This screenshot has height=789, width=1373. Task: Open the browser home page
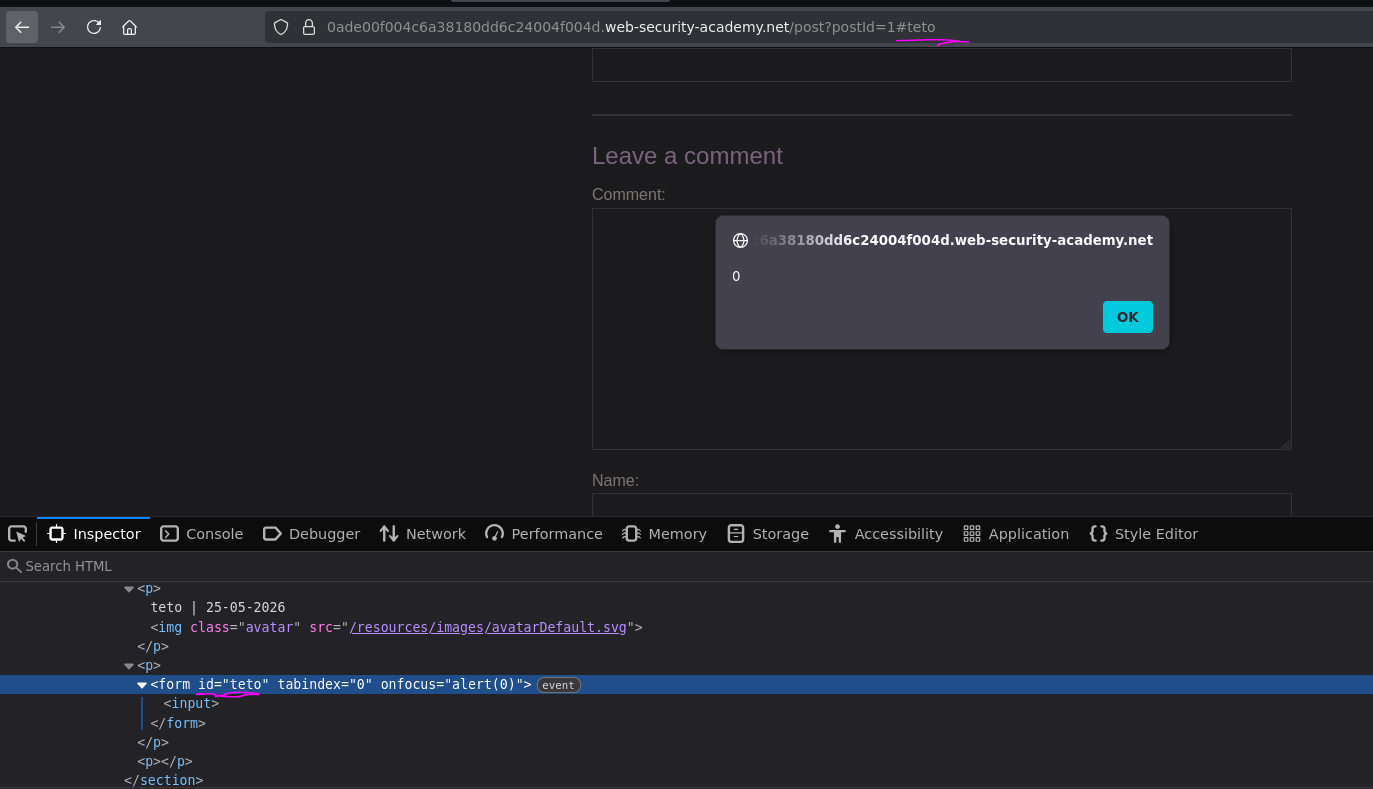[129, 27]
